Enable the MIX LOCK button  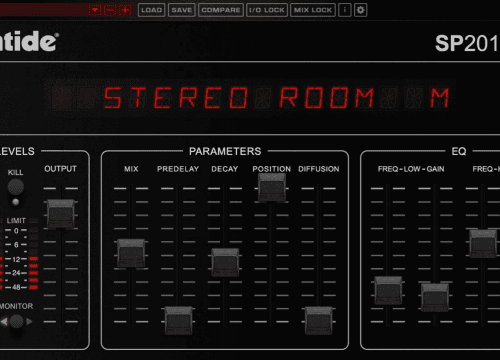(313, 10)
